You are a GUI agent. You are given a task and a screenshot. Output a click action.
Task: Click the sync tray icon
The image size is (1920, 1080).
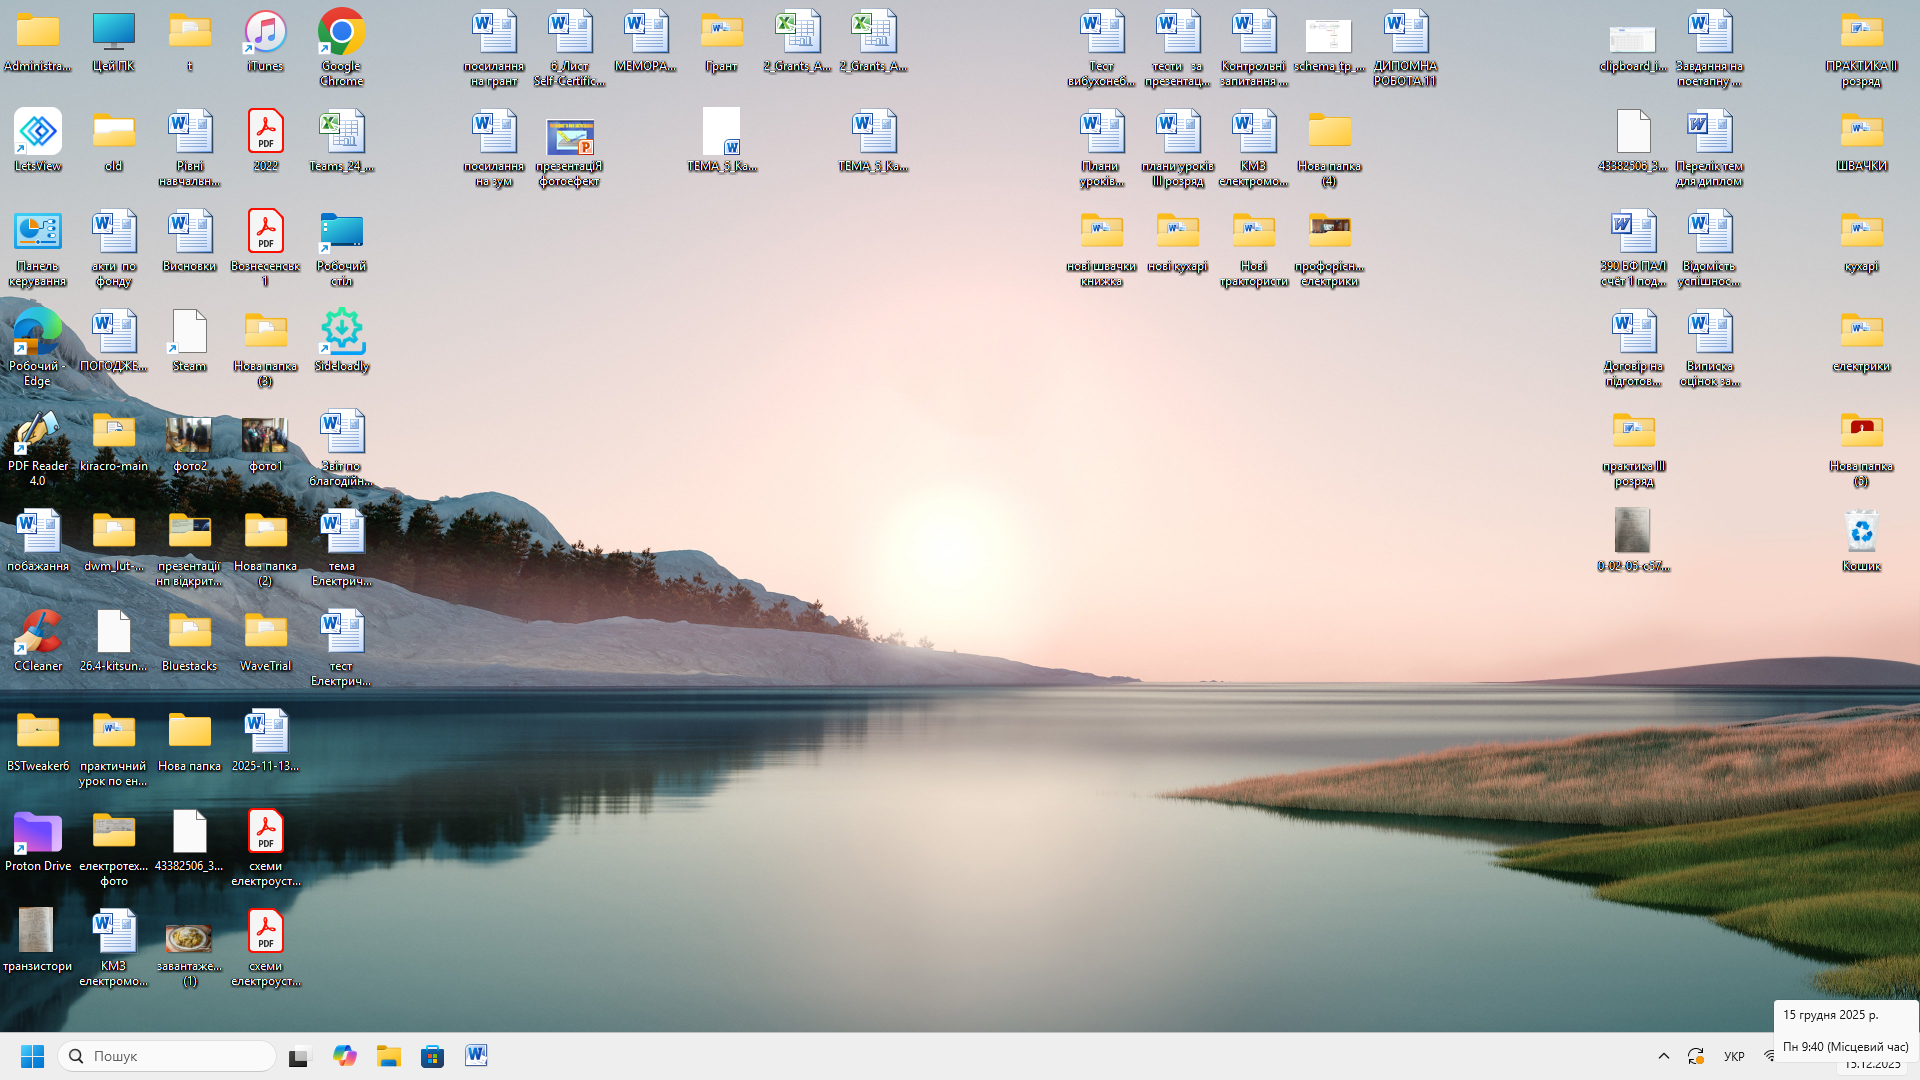click(x=1695, y=1056)
